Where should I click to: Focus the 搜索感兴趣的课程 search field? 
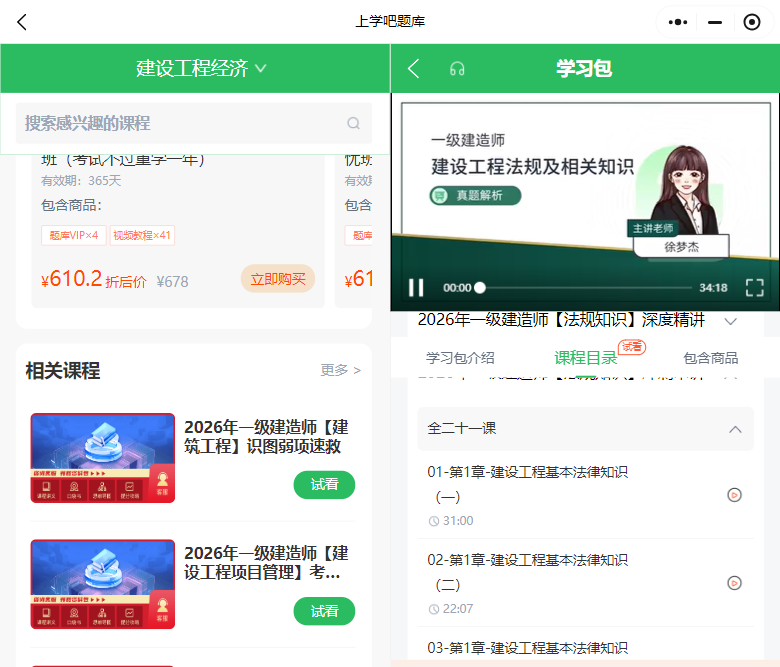pos(194,123)
